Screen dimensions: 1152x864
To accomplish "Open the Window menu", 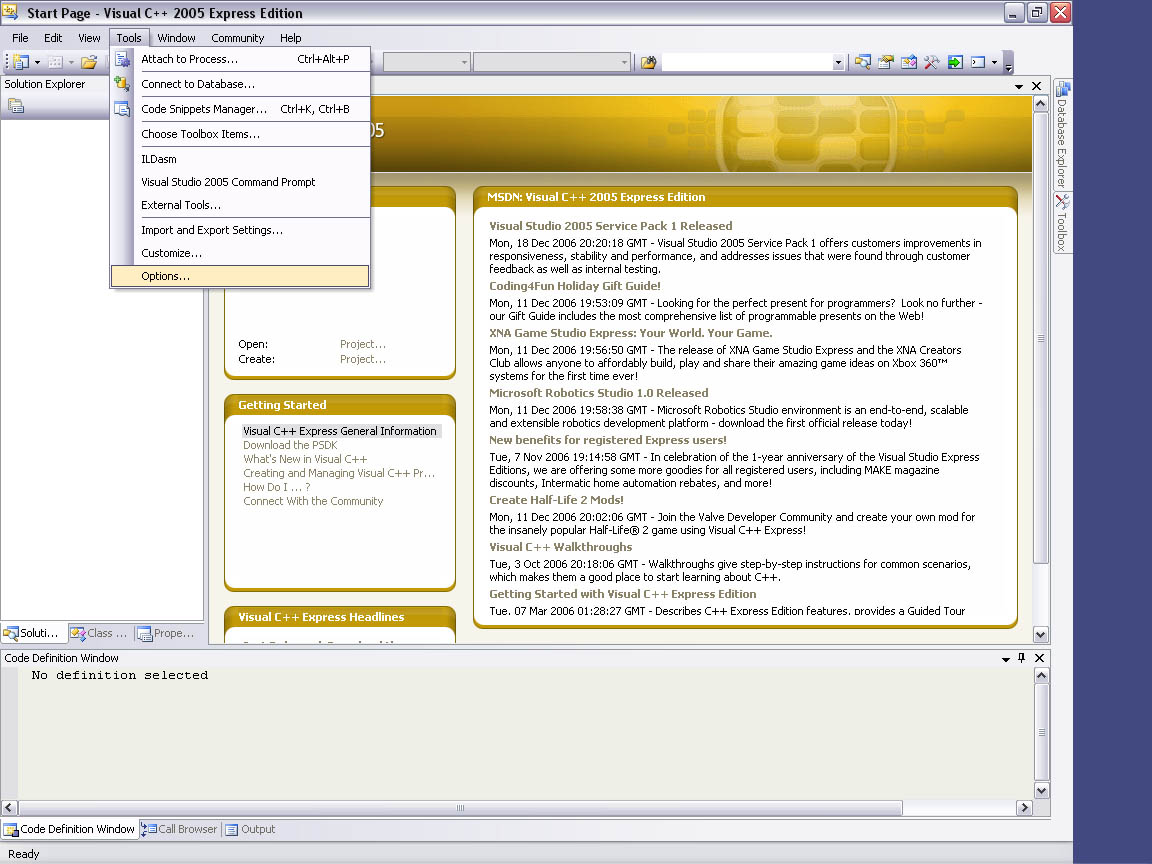I will pyautogui.click(x=176, y=38).
